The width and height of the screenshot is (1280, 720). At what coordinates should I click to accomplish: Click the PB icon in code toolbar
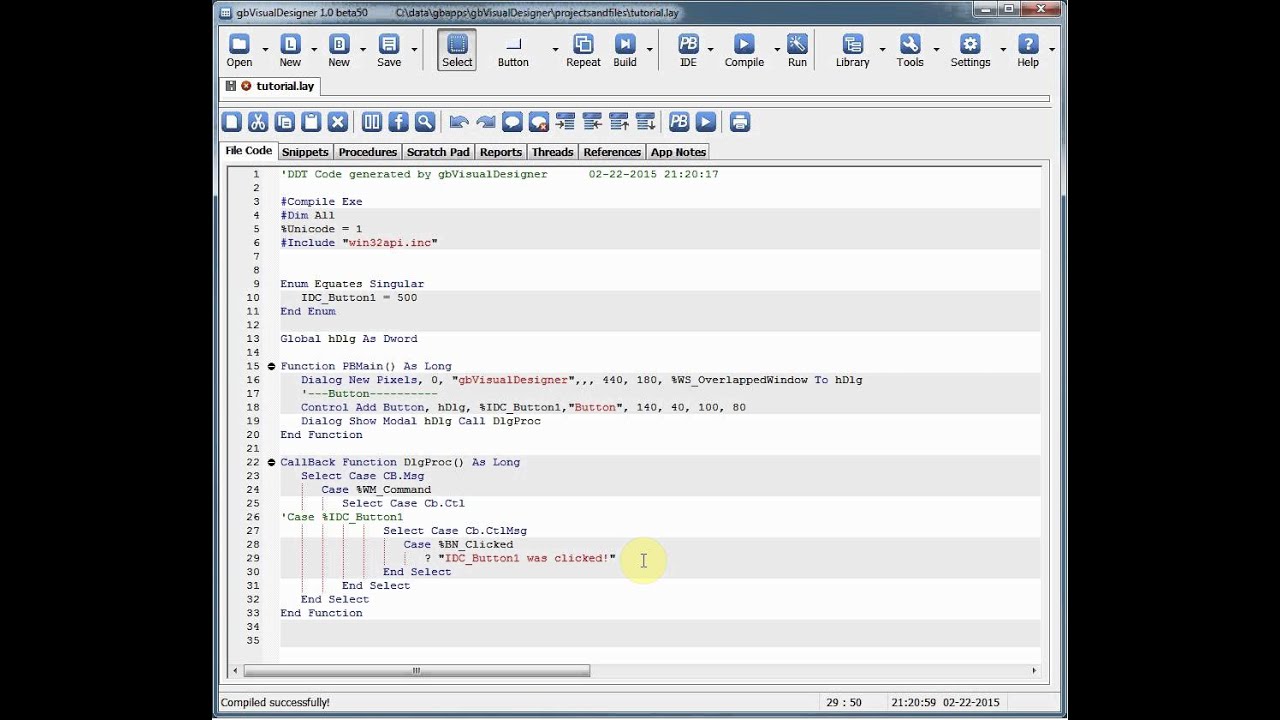679,122
